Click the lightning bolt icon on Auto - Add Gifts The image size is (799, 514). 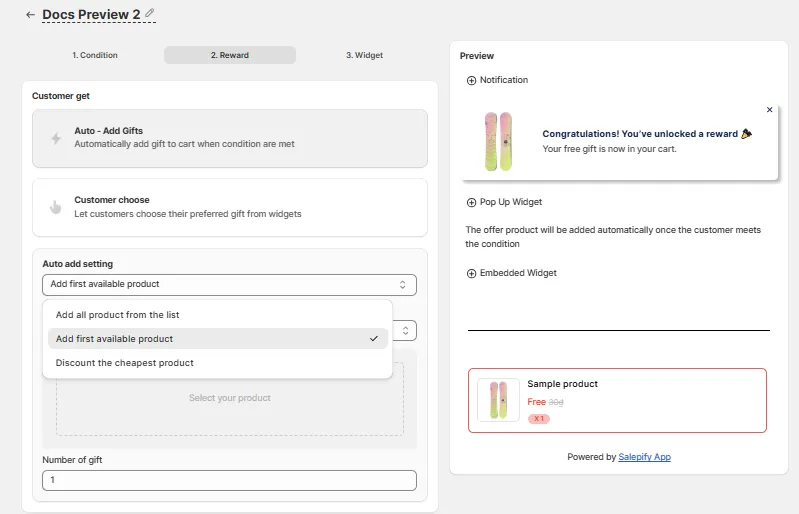click(56, 138)
